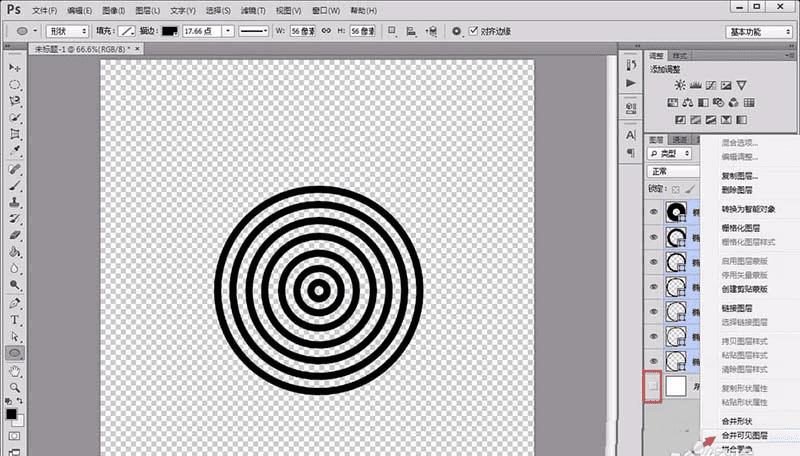800x456 pixels.
Task: Select the Hand tool
Action: click(15, 371)
